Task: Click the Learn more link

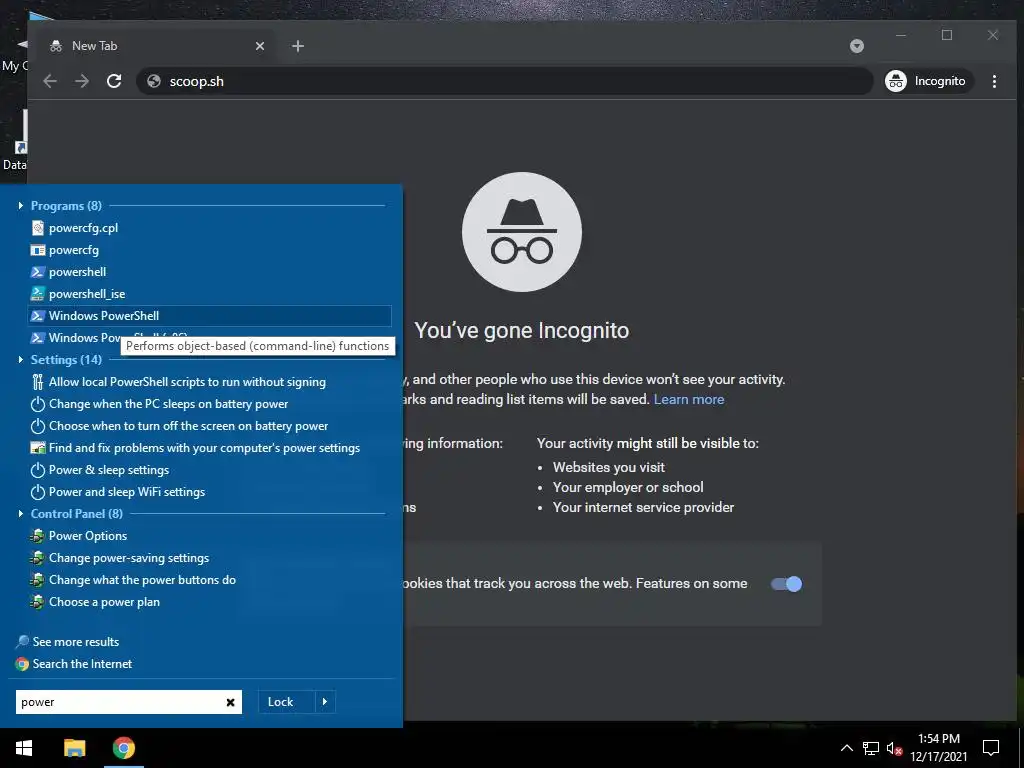Action: coord(689,399)
